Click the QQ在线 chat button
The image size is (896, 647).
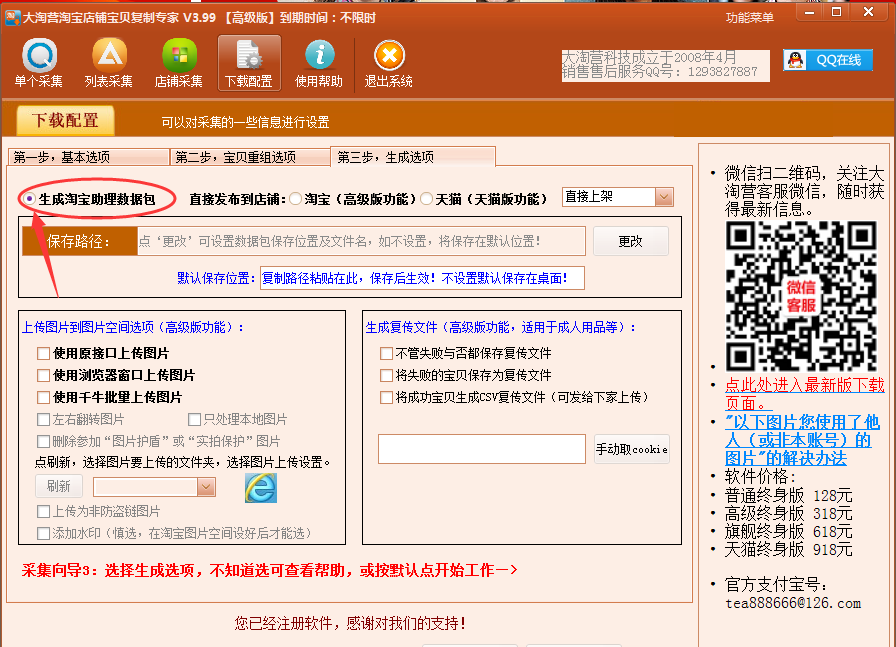(828, 60)
